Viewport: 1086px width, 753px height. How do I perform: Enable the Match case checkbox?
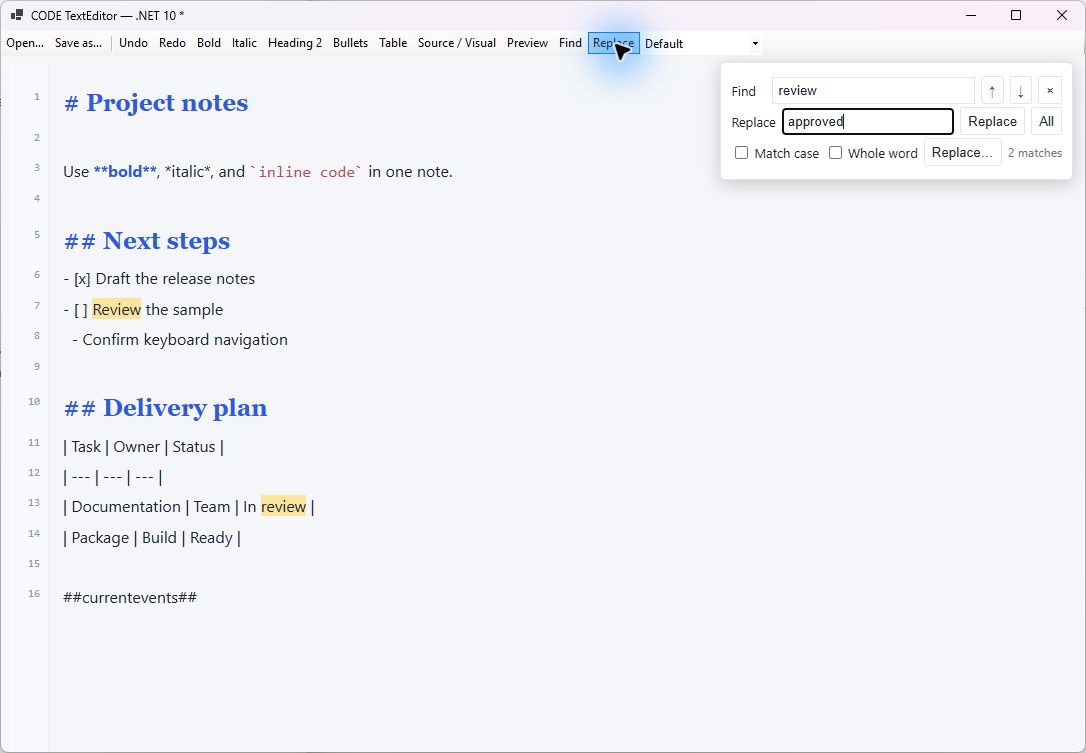(741, 152)
